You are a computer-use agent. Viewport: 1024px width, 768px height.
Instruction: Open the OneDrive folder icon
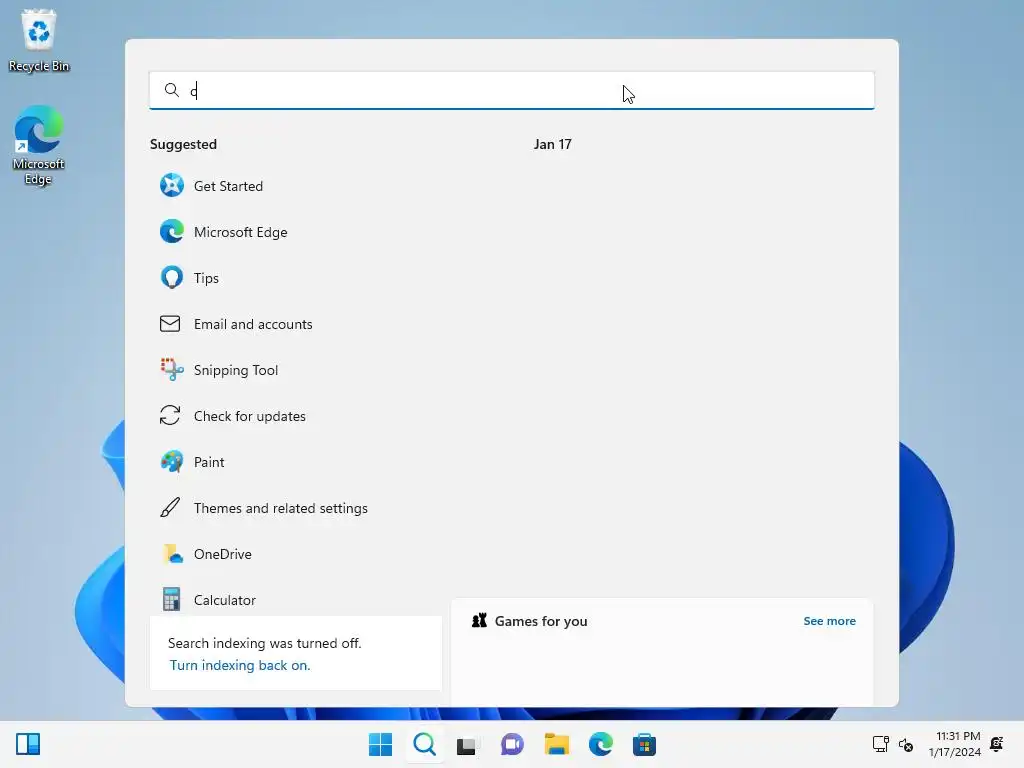(172, 554)
